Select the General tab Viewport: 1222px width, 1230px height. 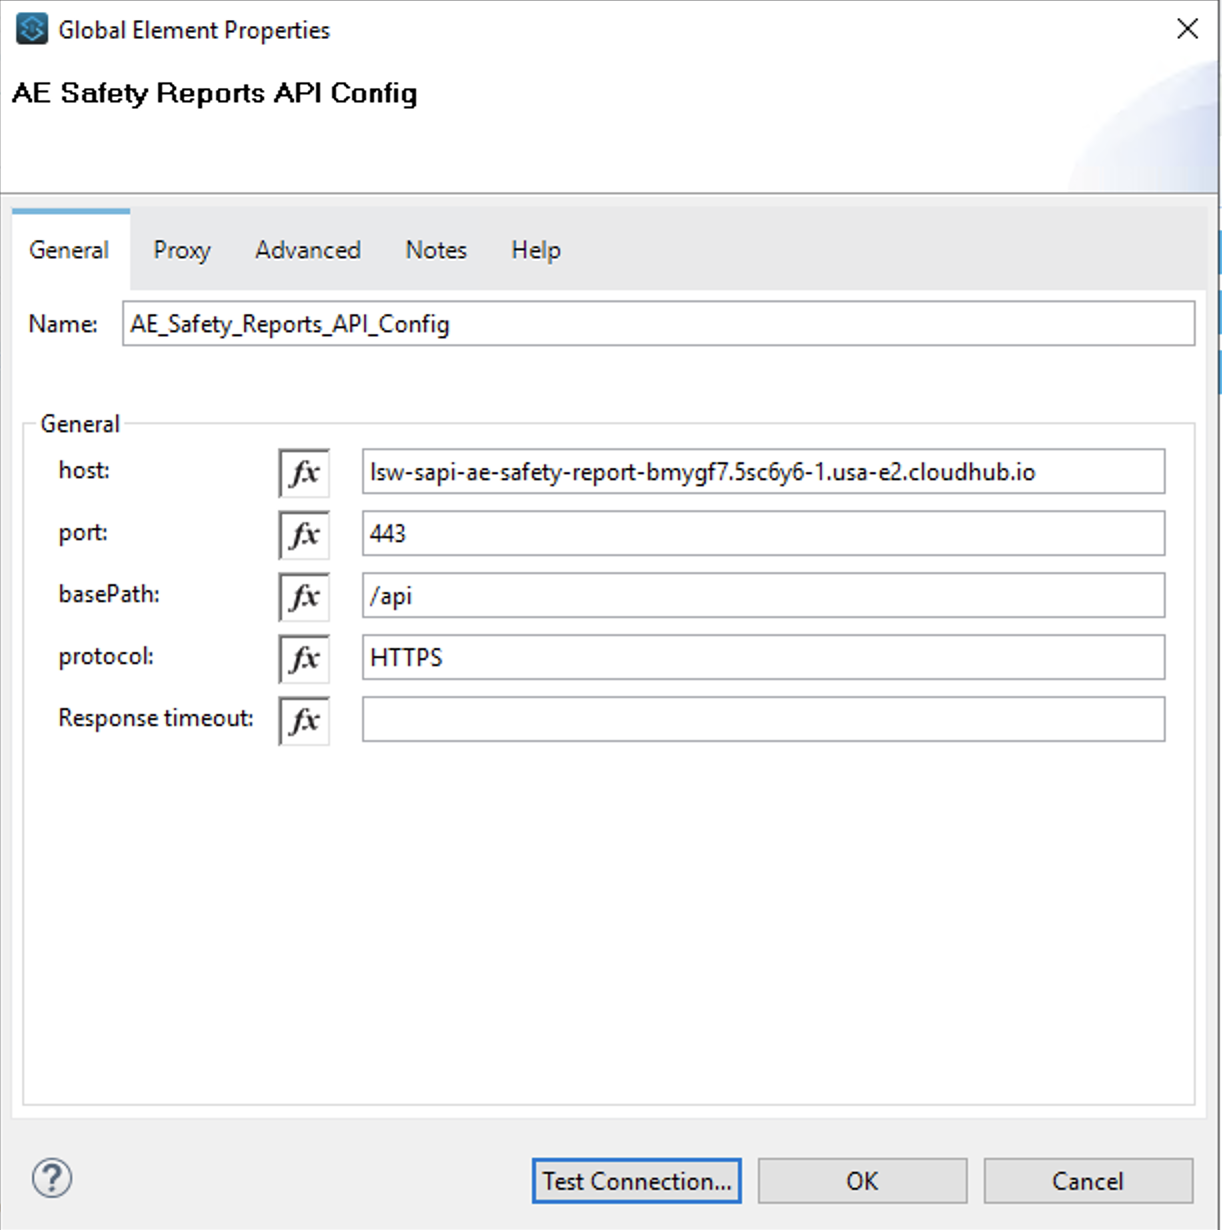click(x=70, y=250)
